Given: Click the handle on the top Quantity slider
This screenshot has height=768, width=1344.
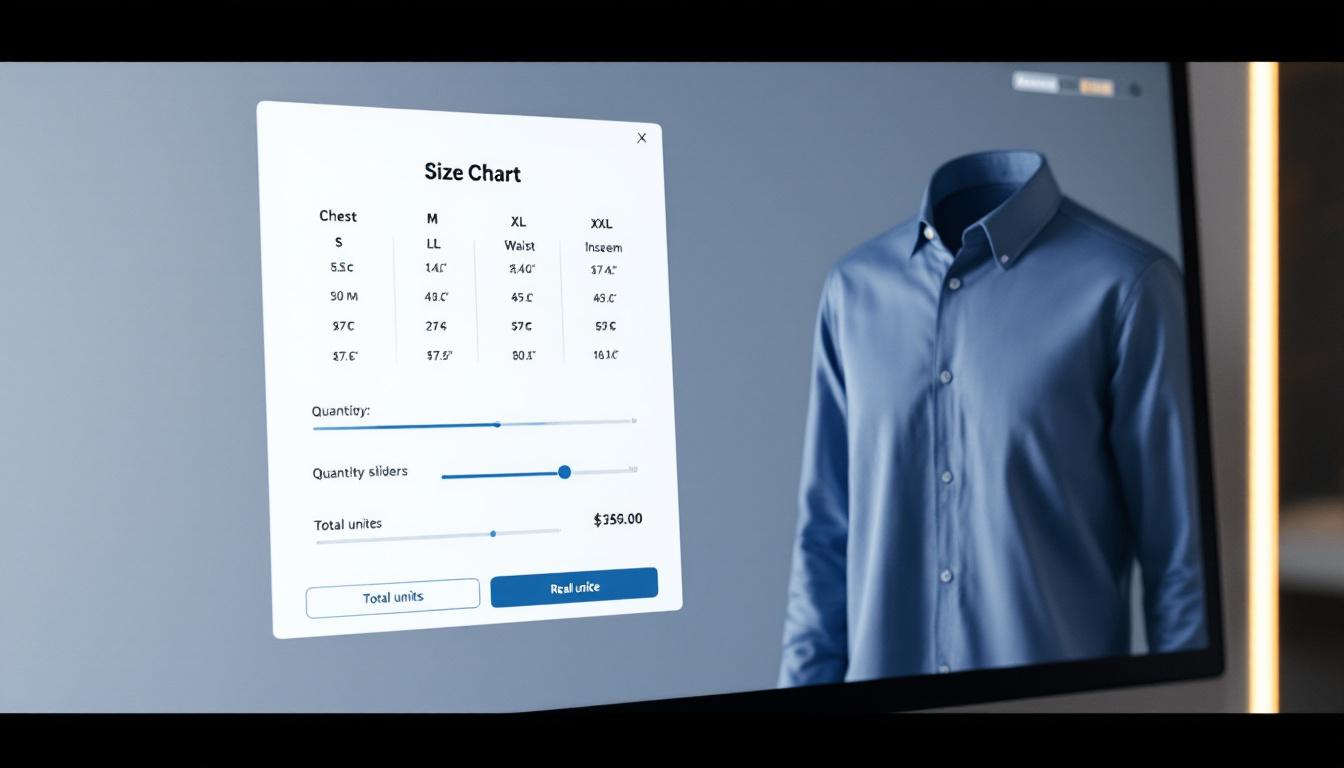Looking at the screenshot, I should (498, 424).
